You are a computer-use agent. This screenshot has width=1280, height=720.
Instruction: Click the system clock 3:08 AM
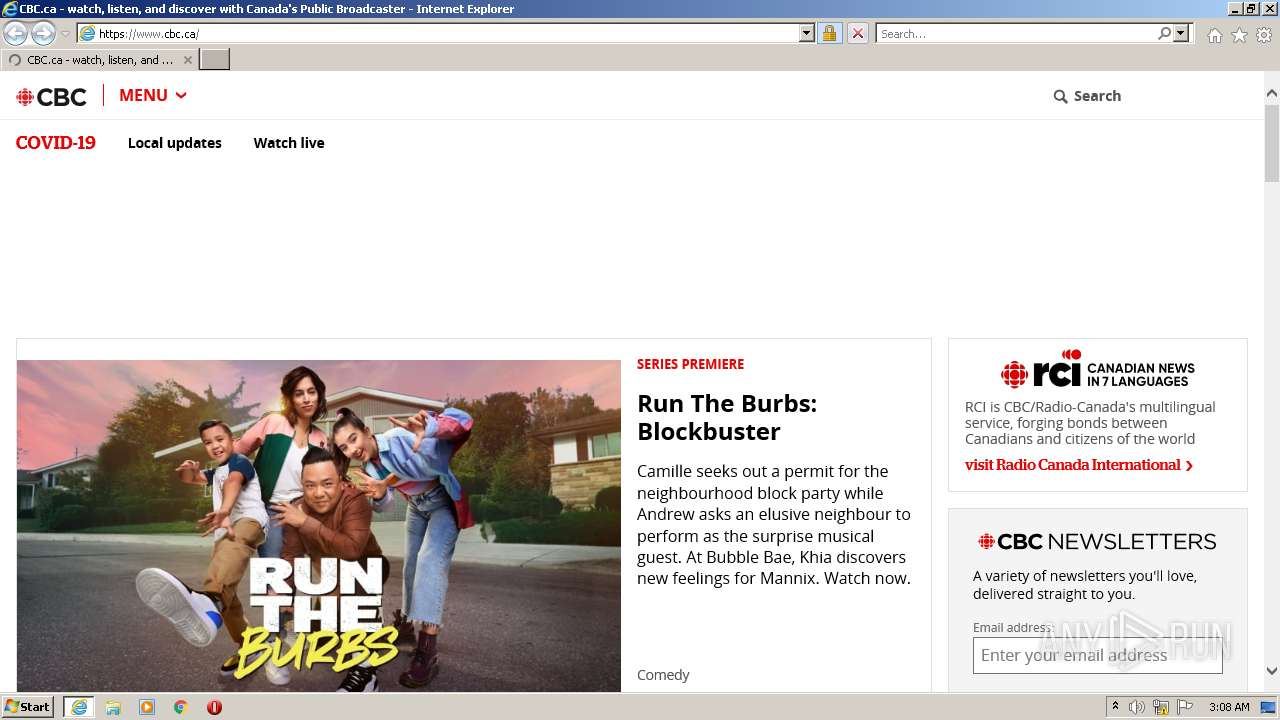click(x=1229, y=707)
